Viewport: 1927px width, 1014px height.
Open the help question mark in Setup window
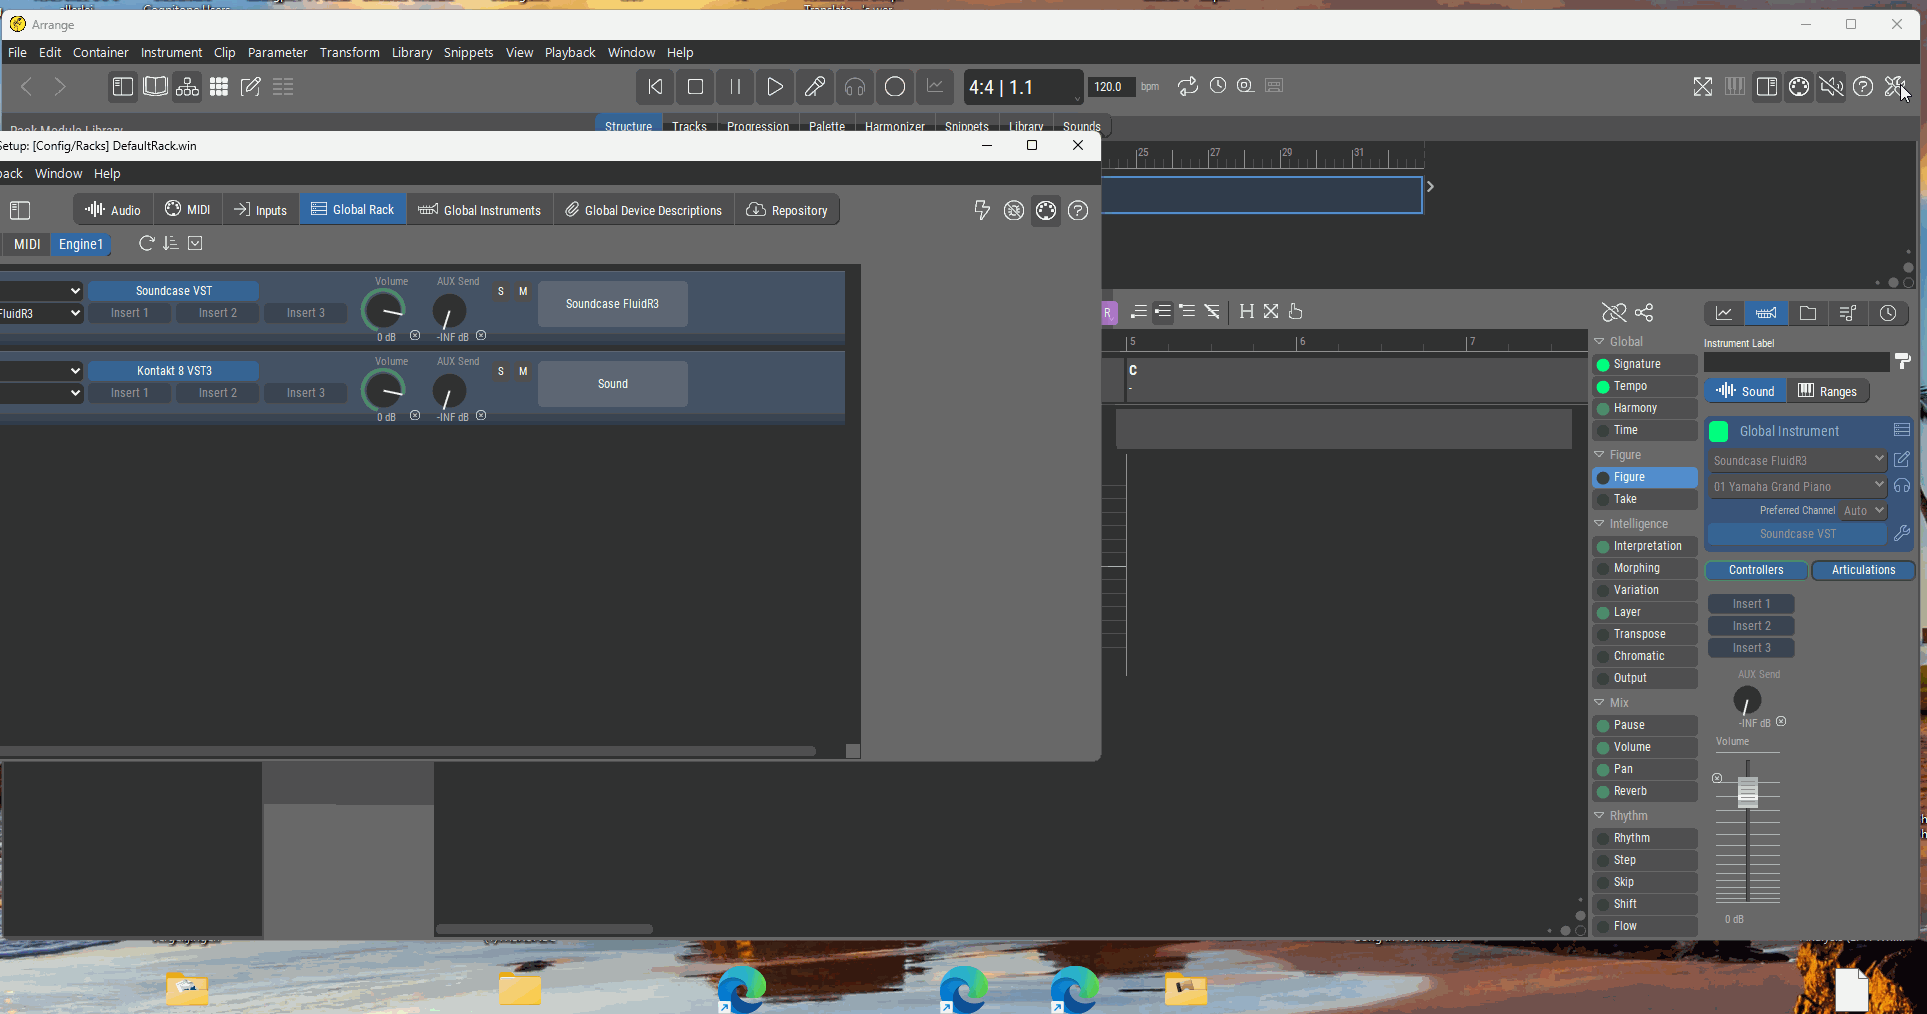1078,211
